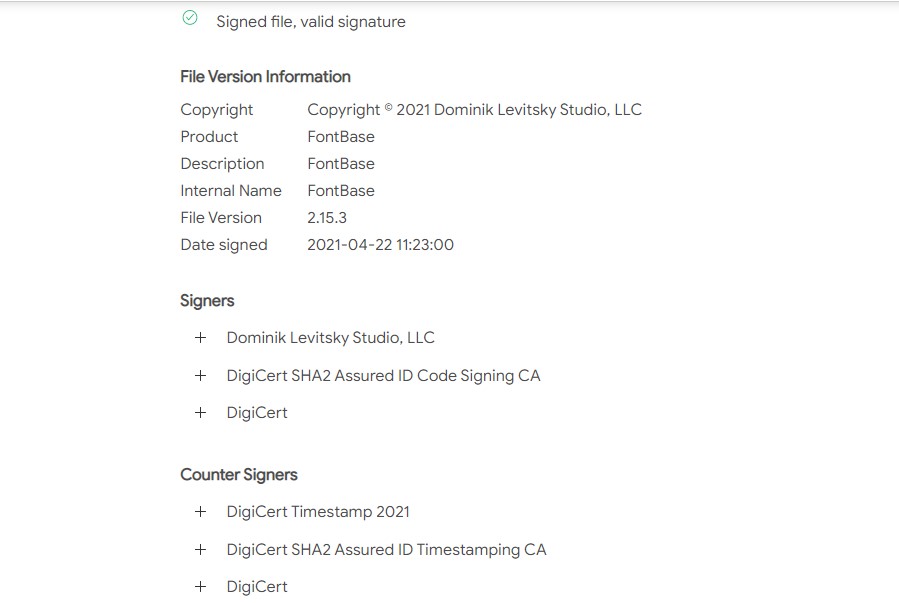
Task: Click the Copyright 2021 Dominik Levitsky Studio value
Action: [x=474, y=110]
